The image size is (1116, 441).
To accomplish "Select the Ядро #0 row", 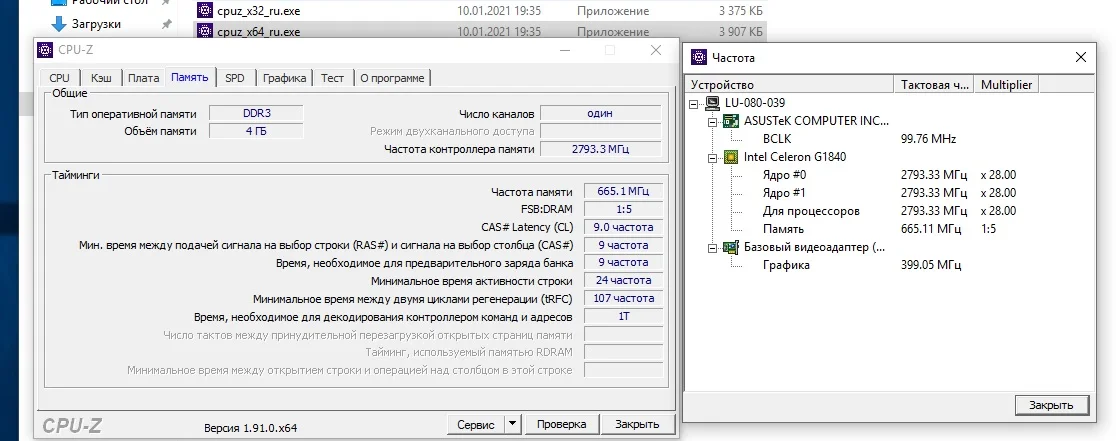I will pyautogui.click(x=784, y=175).
